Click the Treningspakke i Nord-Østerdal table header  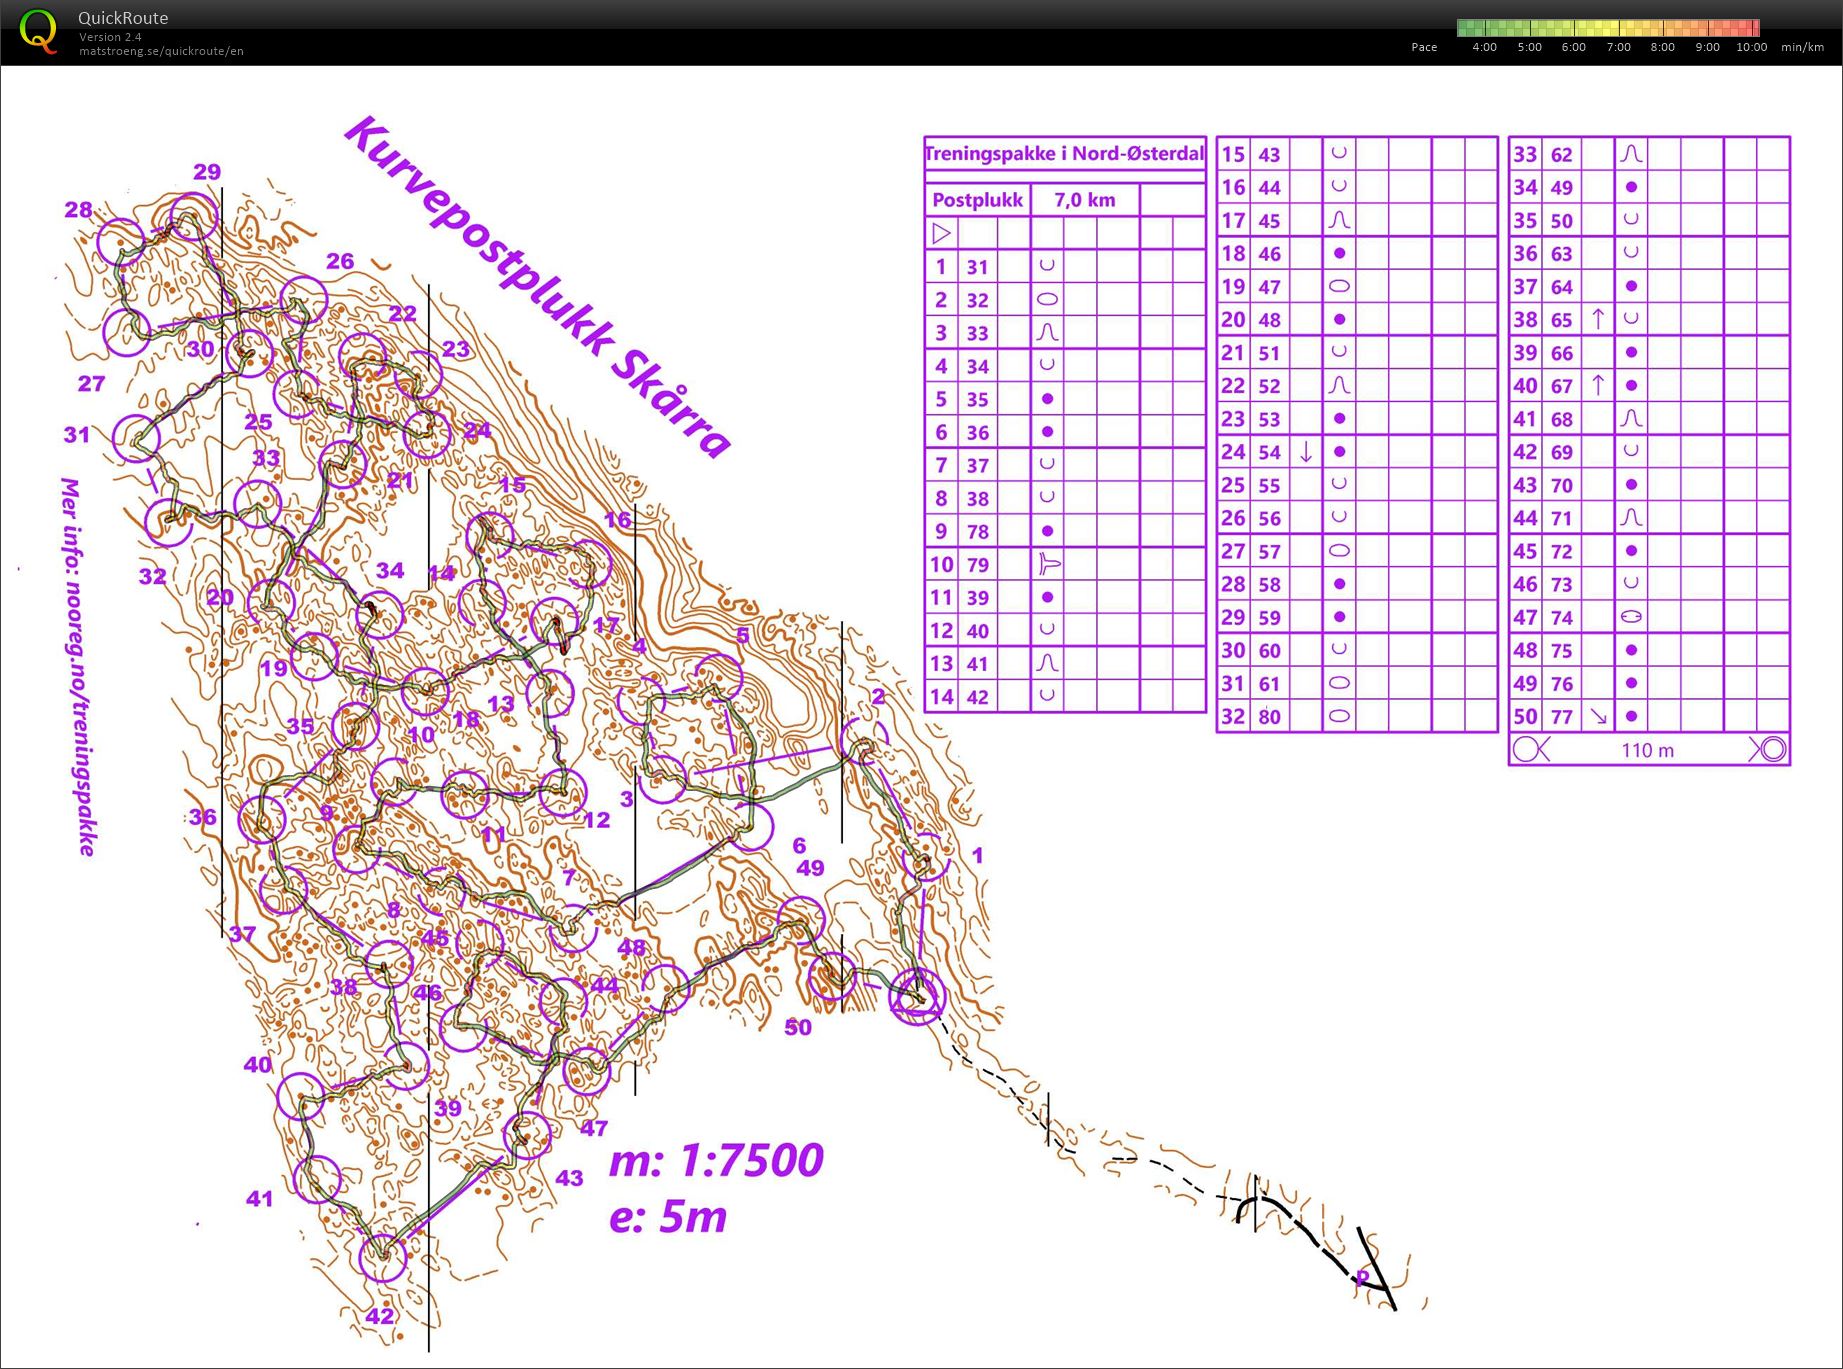(1064, 153)
